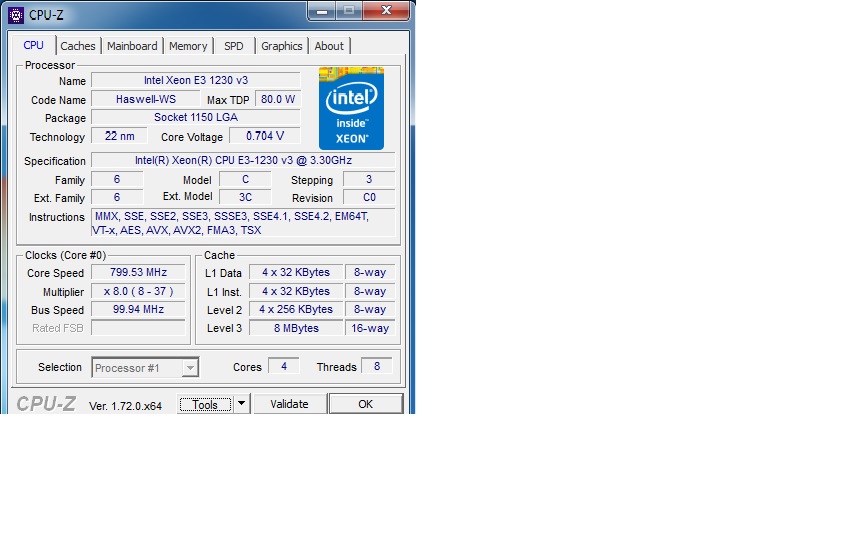The image size is (864, 540).
Task: Click the Core Voltage value 0.704 V
Action: coord(265,136)
